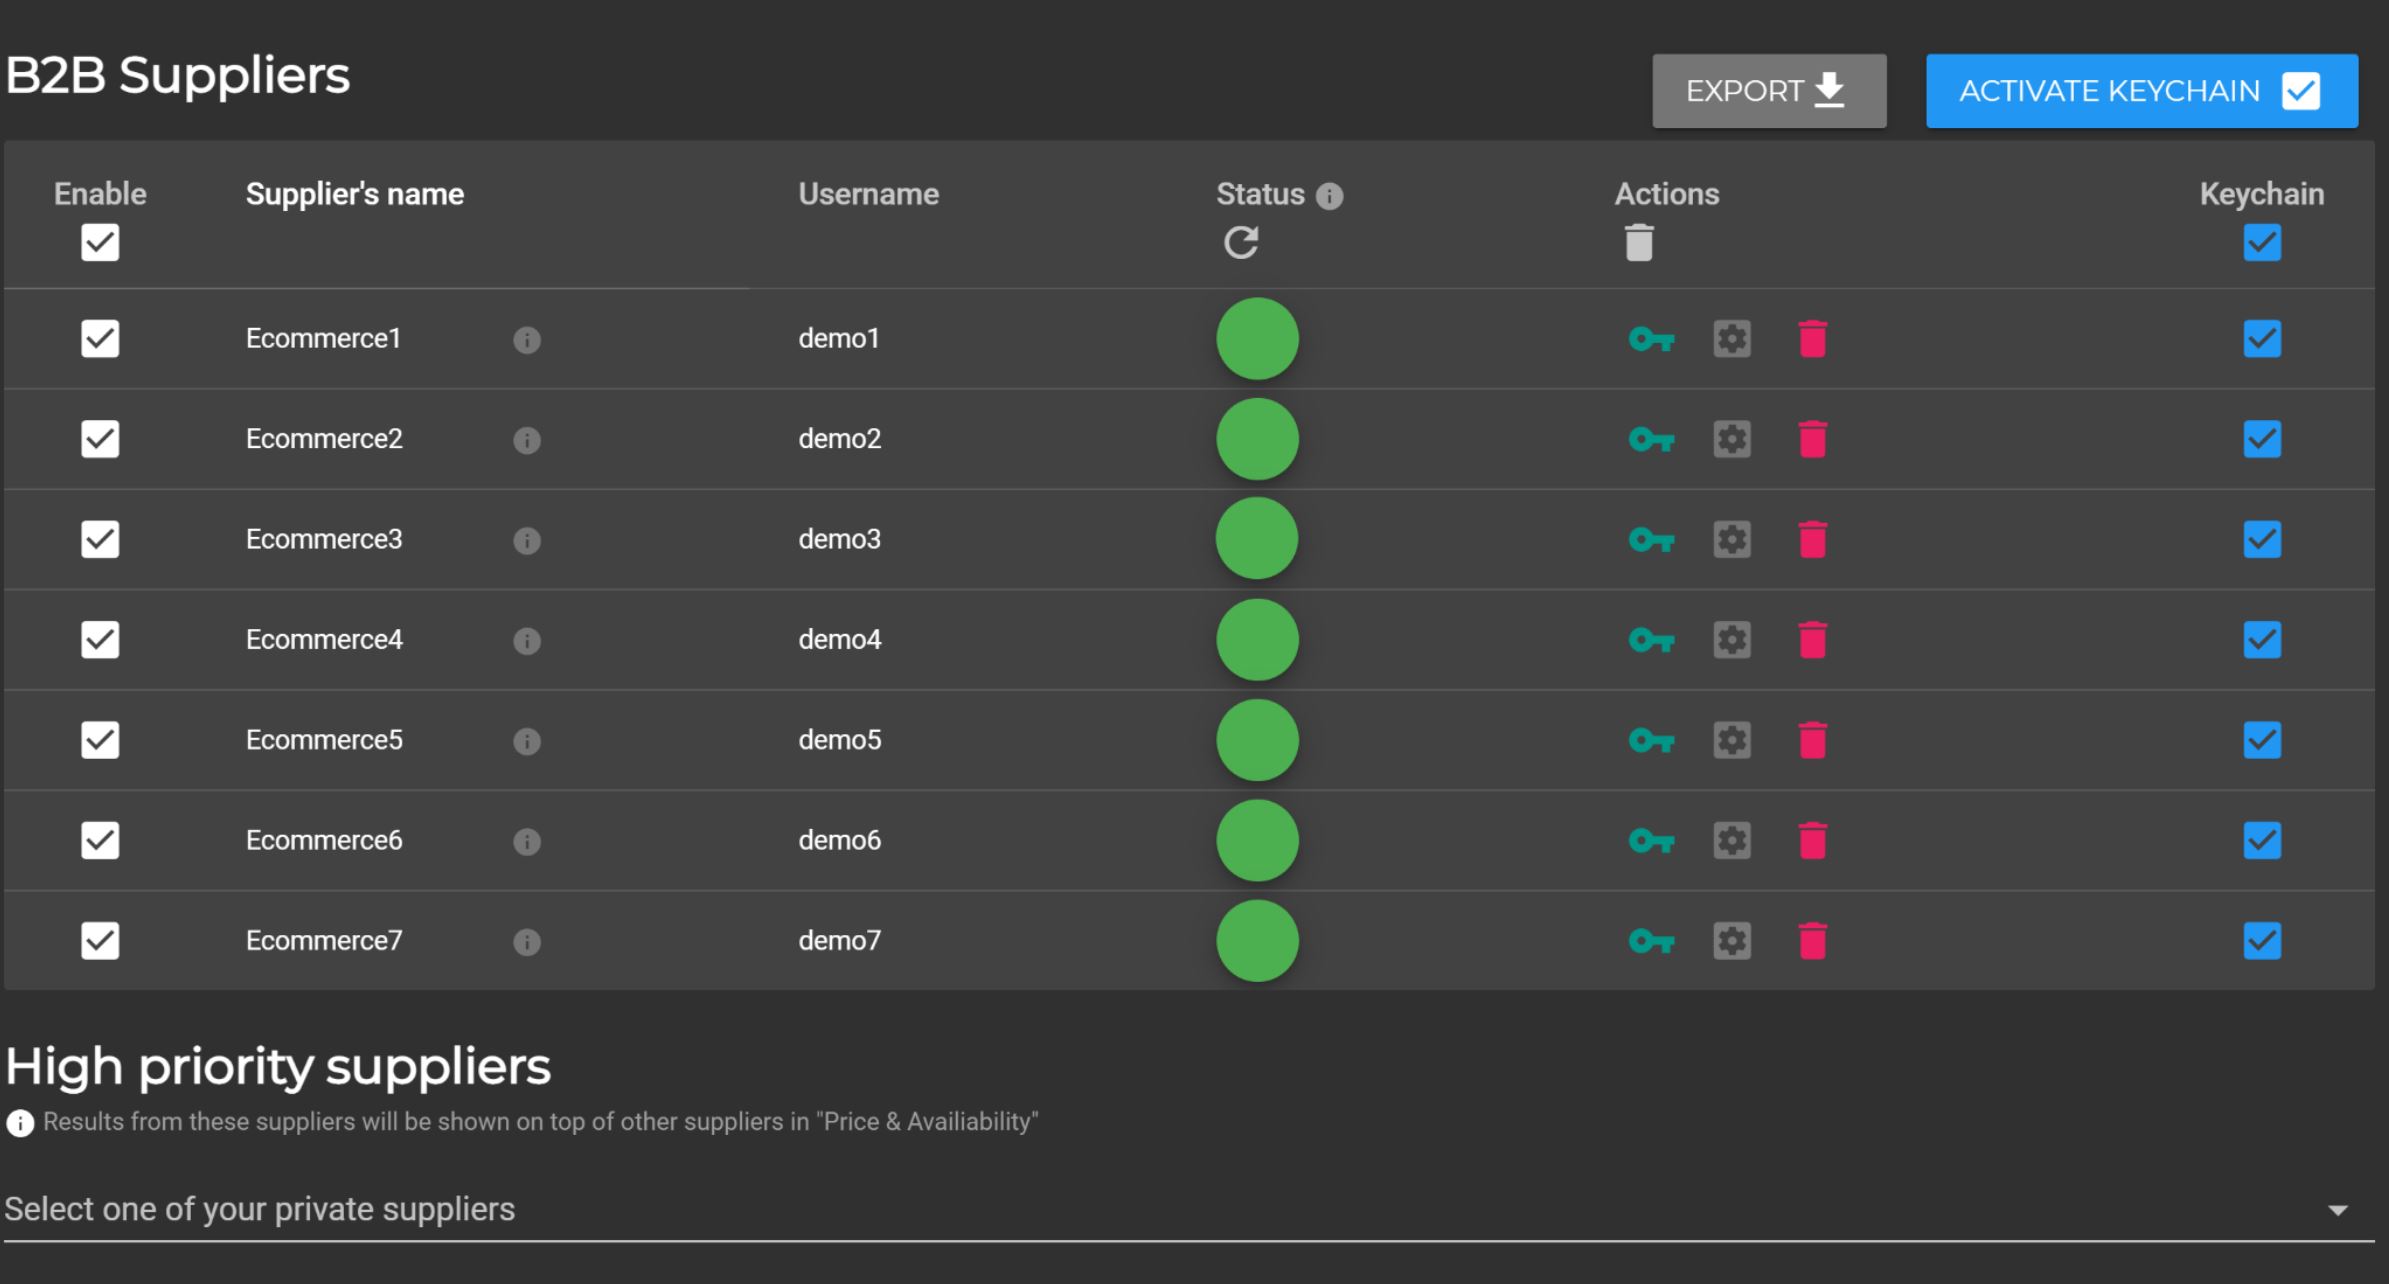
Task: Click the supplier name Ecommerce2
Action: 324,439
